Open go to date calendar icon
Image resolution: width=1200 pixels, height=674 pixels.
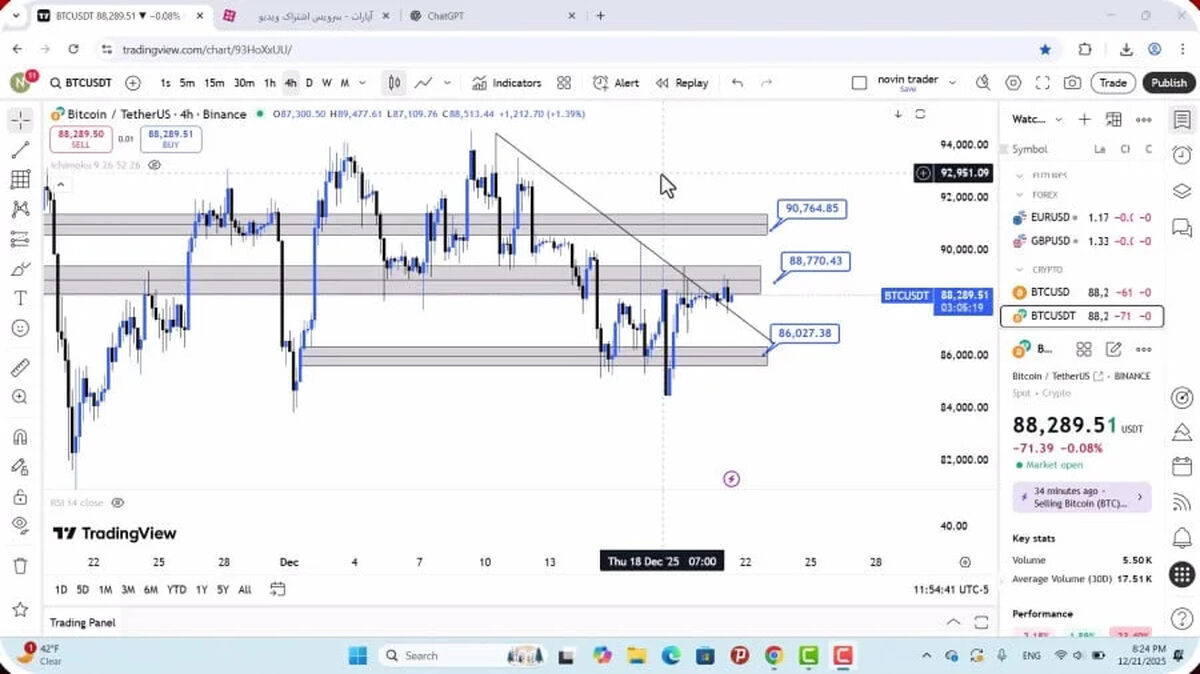pos(278,589)
